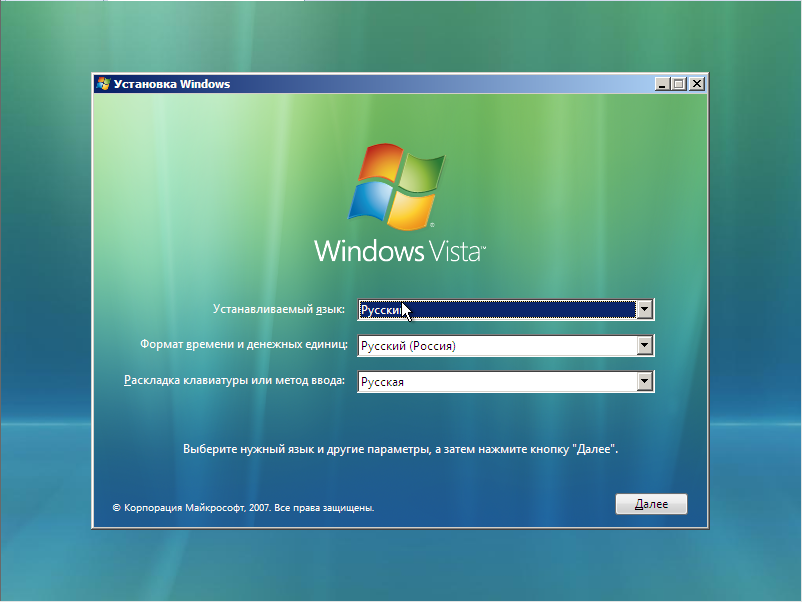The width and height of the screenshot is (803, 602).
Task: Click the Корпорация Майкрософт copyright text
Action: tap(243, 508)
